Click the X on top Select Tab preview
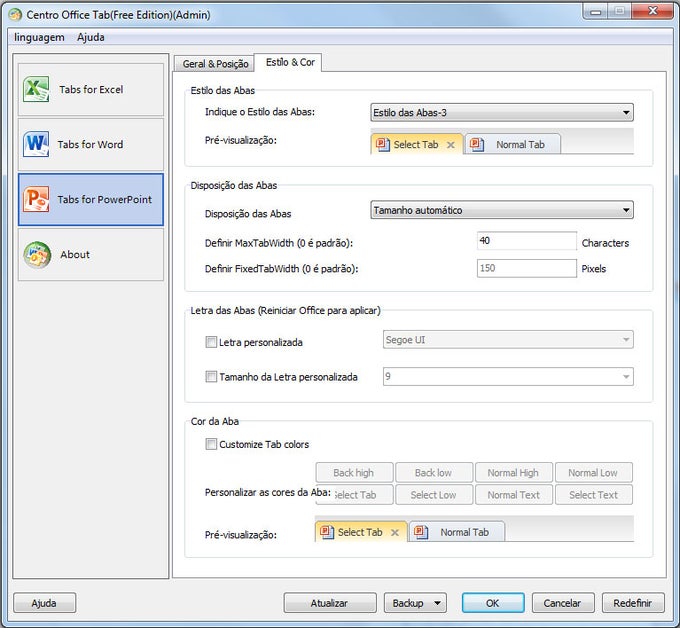Screen dimensions: 680x628 coord(451,145)
